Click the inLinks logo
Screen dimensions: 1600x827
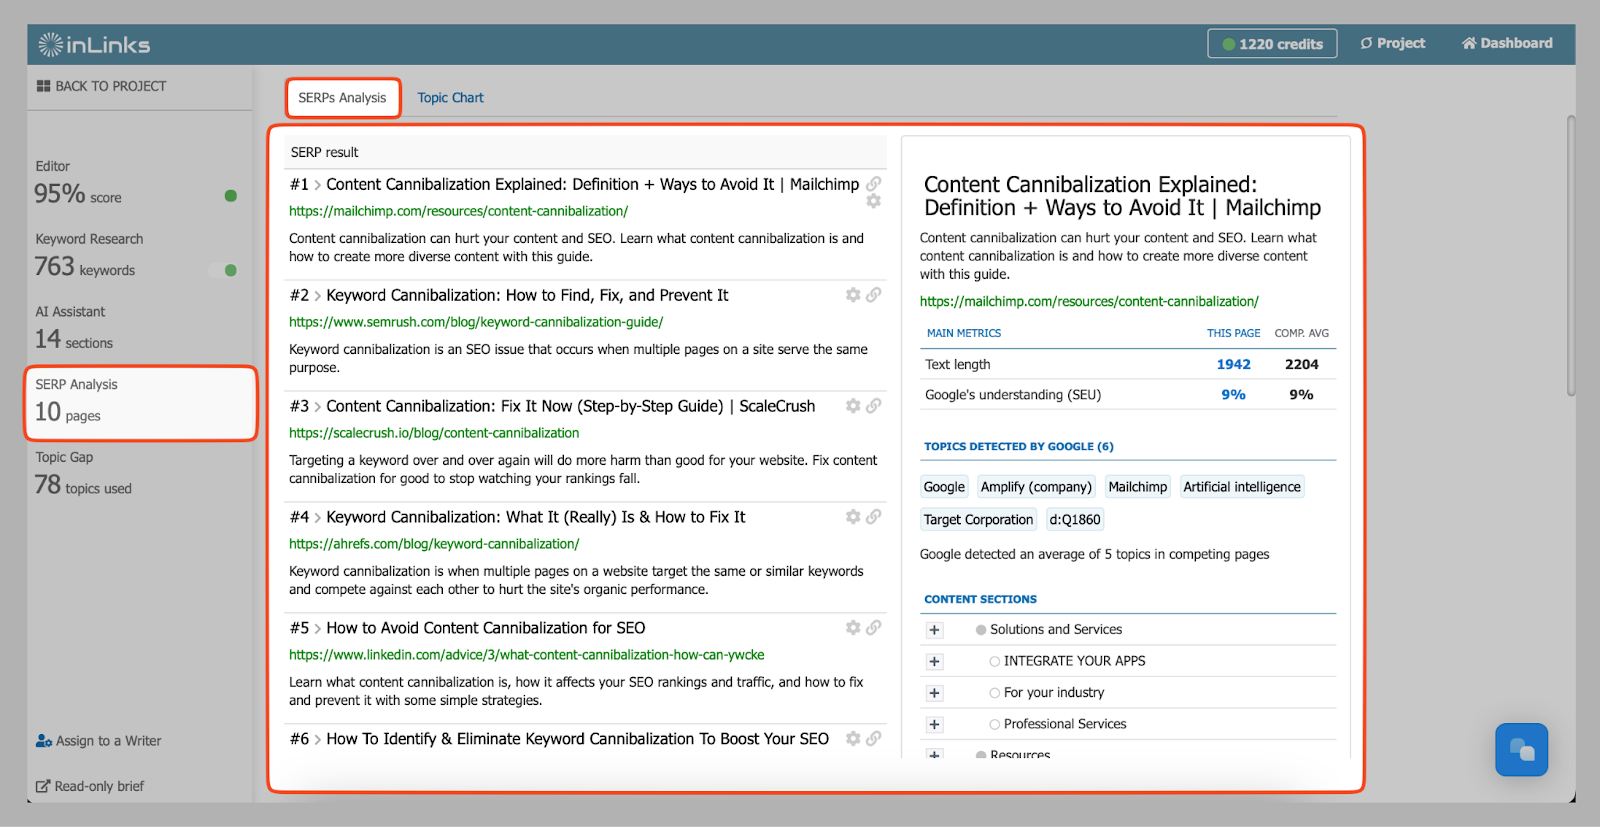click(94, 44)
